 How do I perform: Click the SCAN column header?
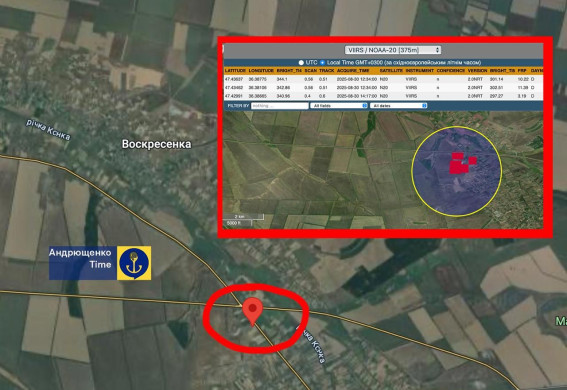coord(310,71)
